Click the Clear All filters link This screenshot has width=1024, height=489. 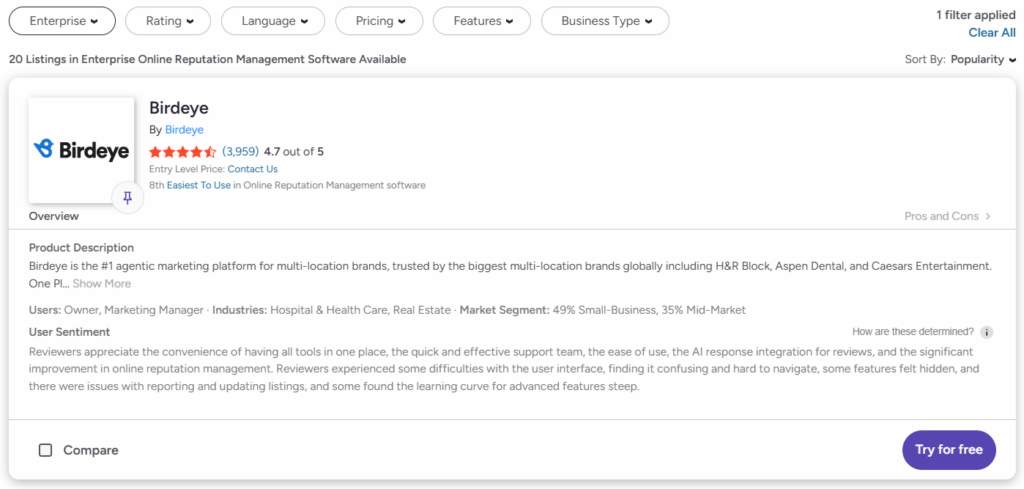(x=992, y=33)
